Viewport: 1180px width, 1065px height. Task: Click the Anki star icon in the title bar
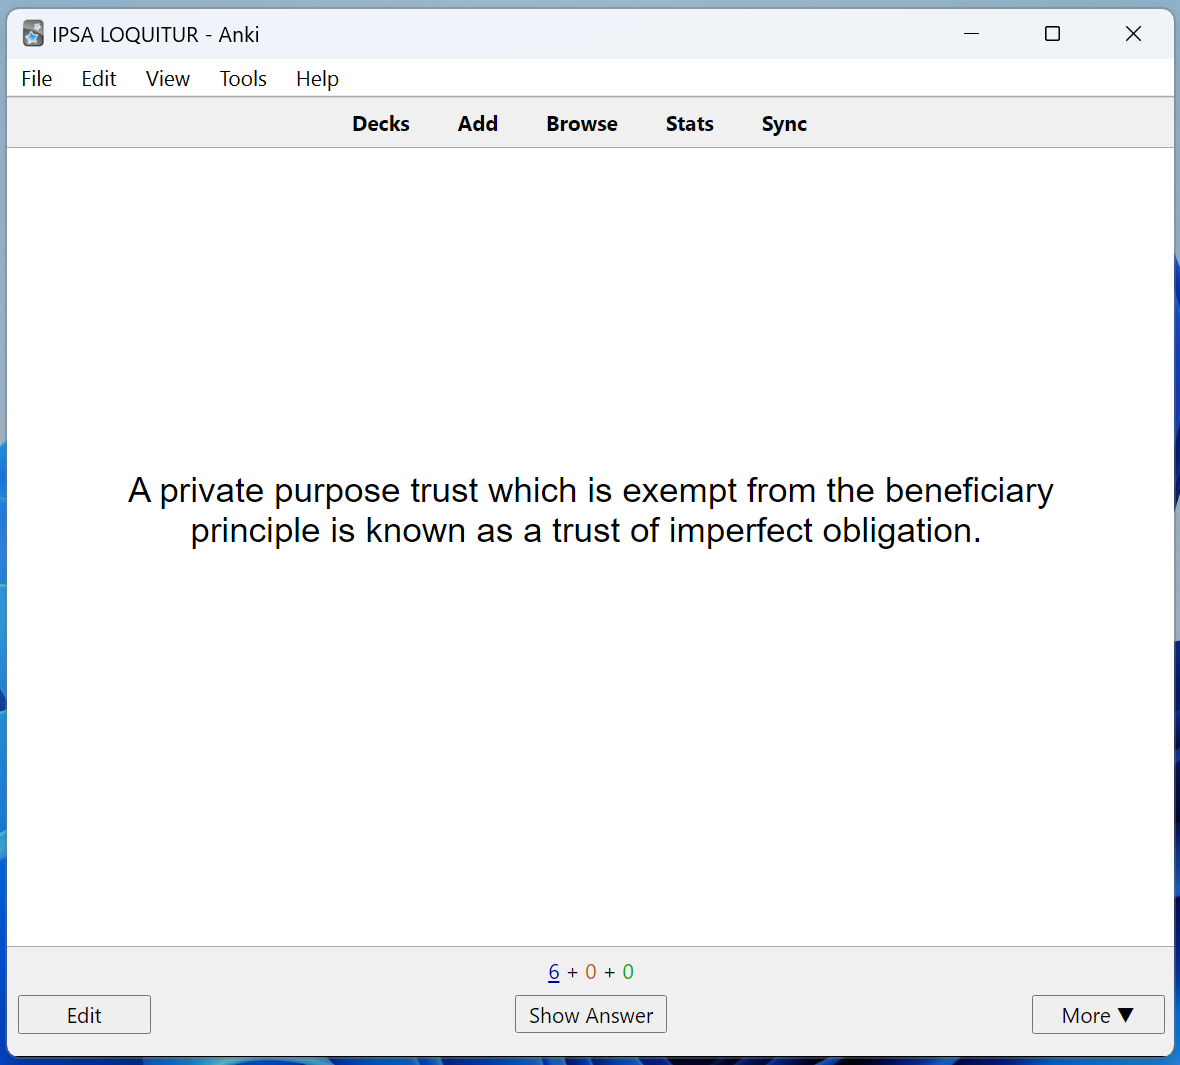(33, 32)
